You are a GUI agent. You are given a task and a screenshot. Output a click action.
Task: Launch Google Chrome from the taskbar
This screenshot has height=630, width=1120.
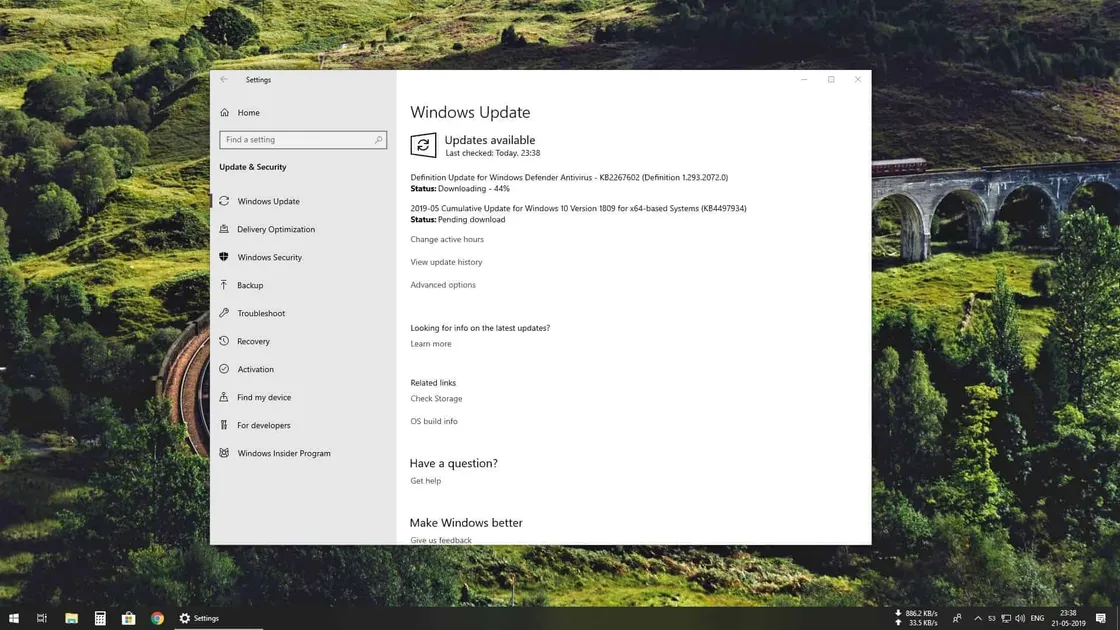click(x=157, y=618)
